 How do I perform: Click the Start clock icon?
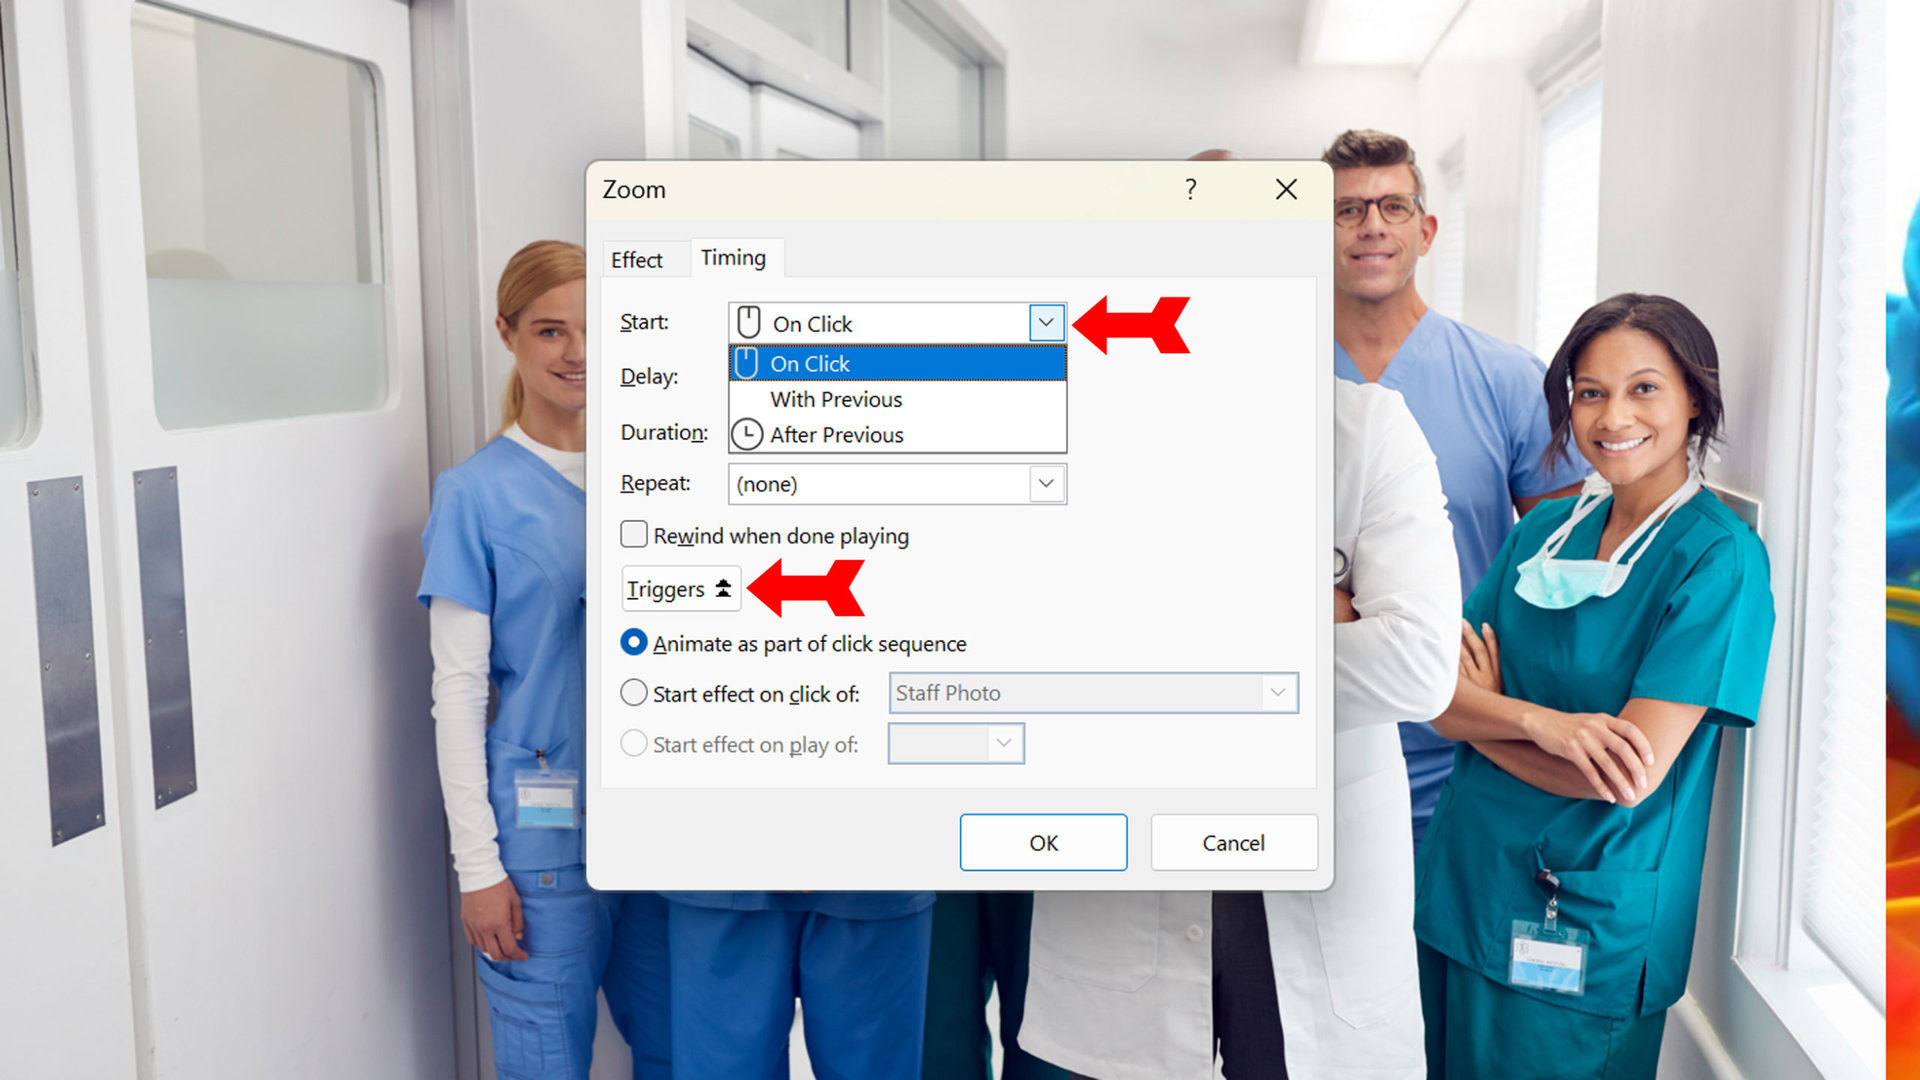(x=748, y=434)
